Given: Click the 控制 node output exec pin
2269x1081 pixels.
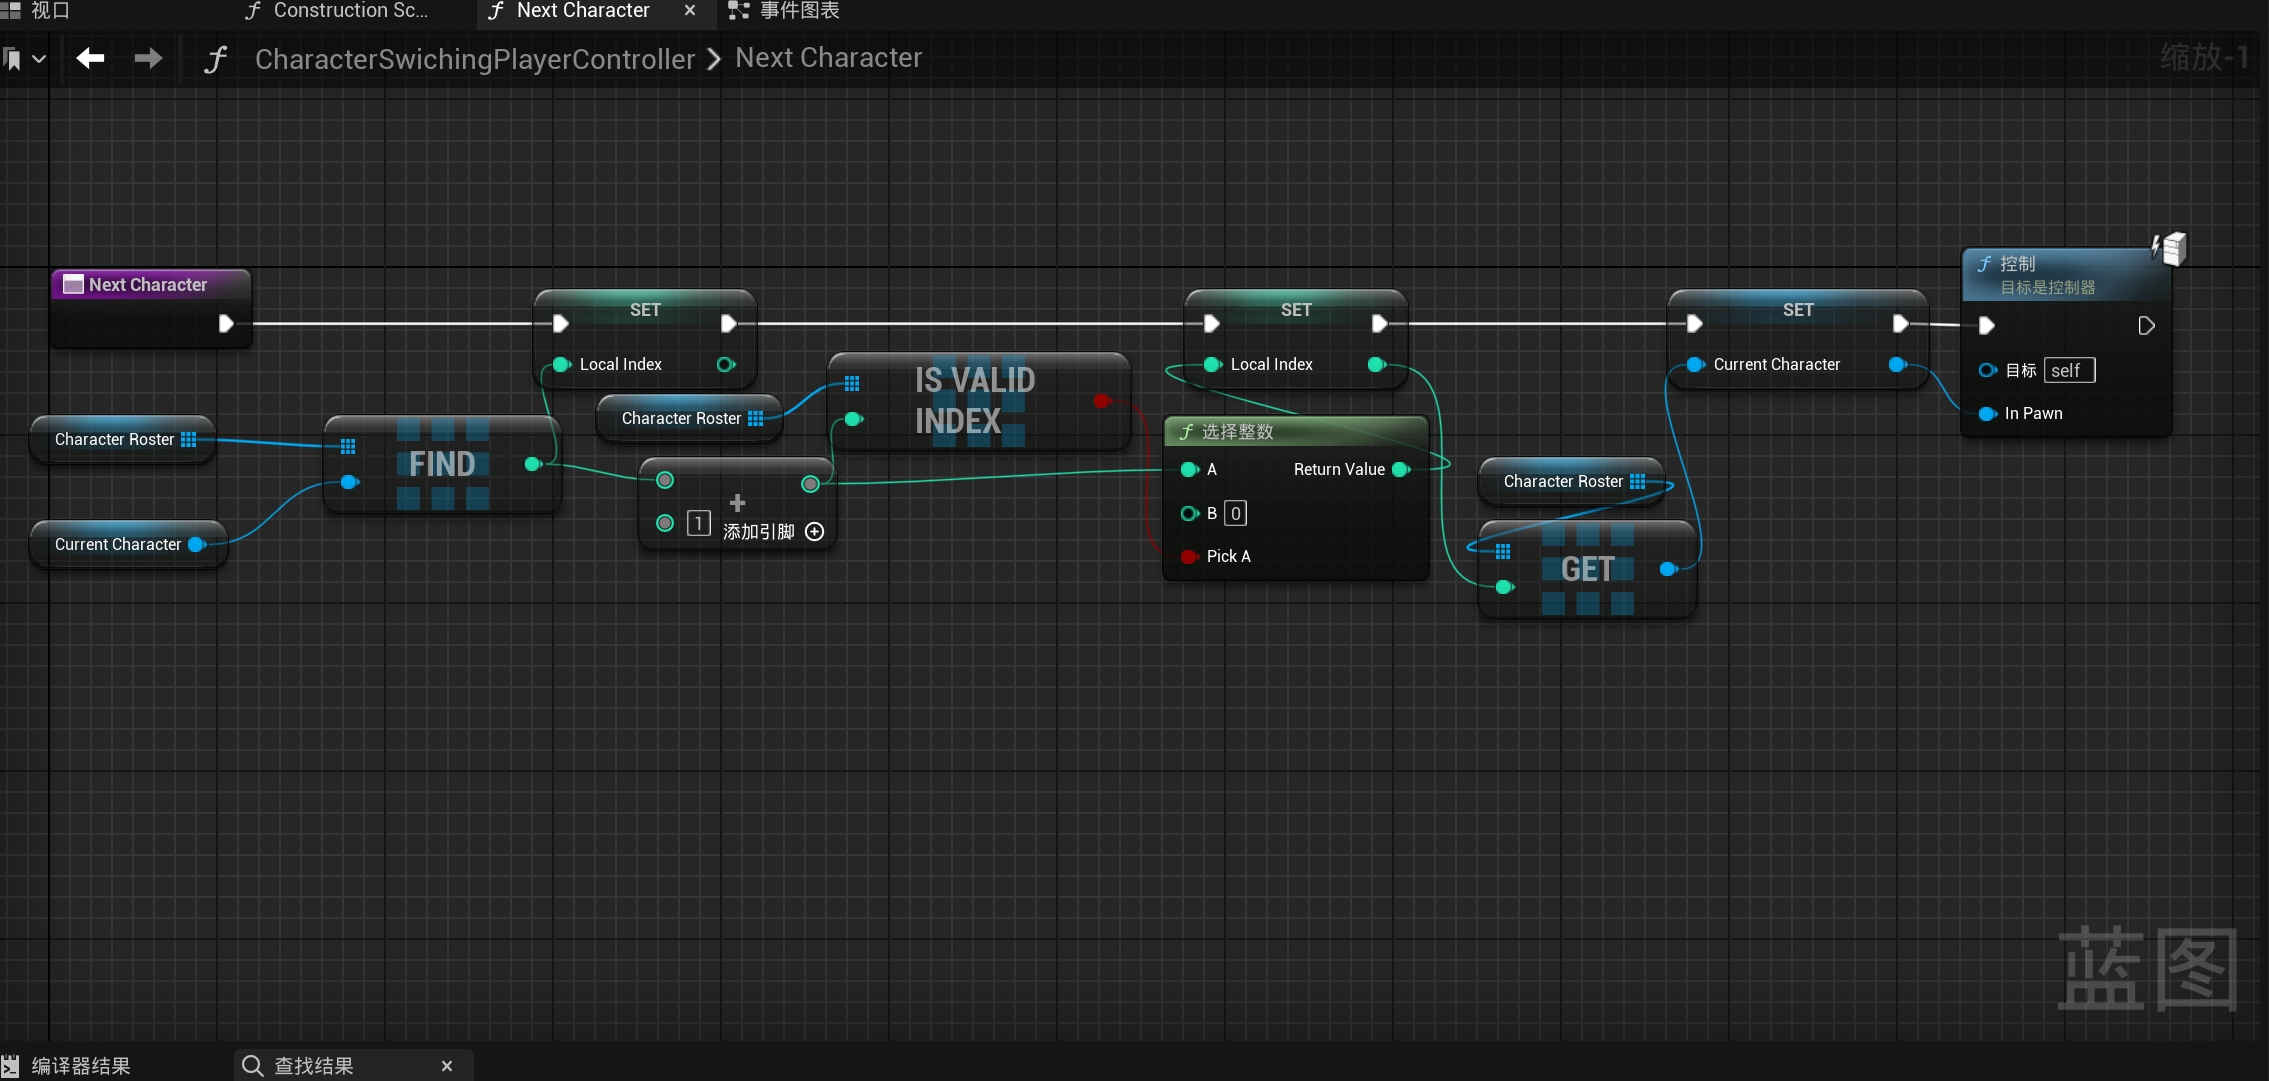Looking at the screenshot, I should (2146, 326).
